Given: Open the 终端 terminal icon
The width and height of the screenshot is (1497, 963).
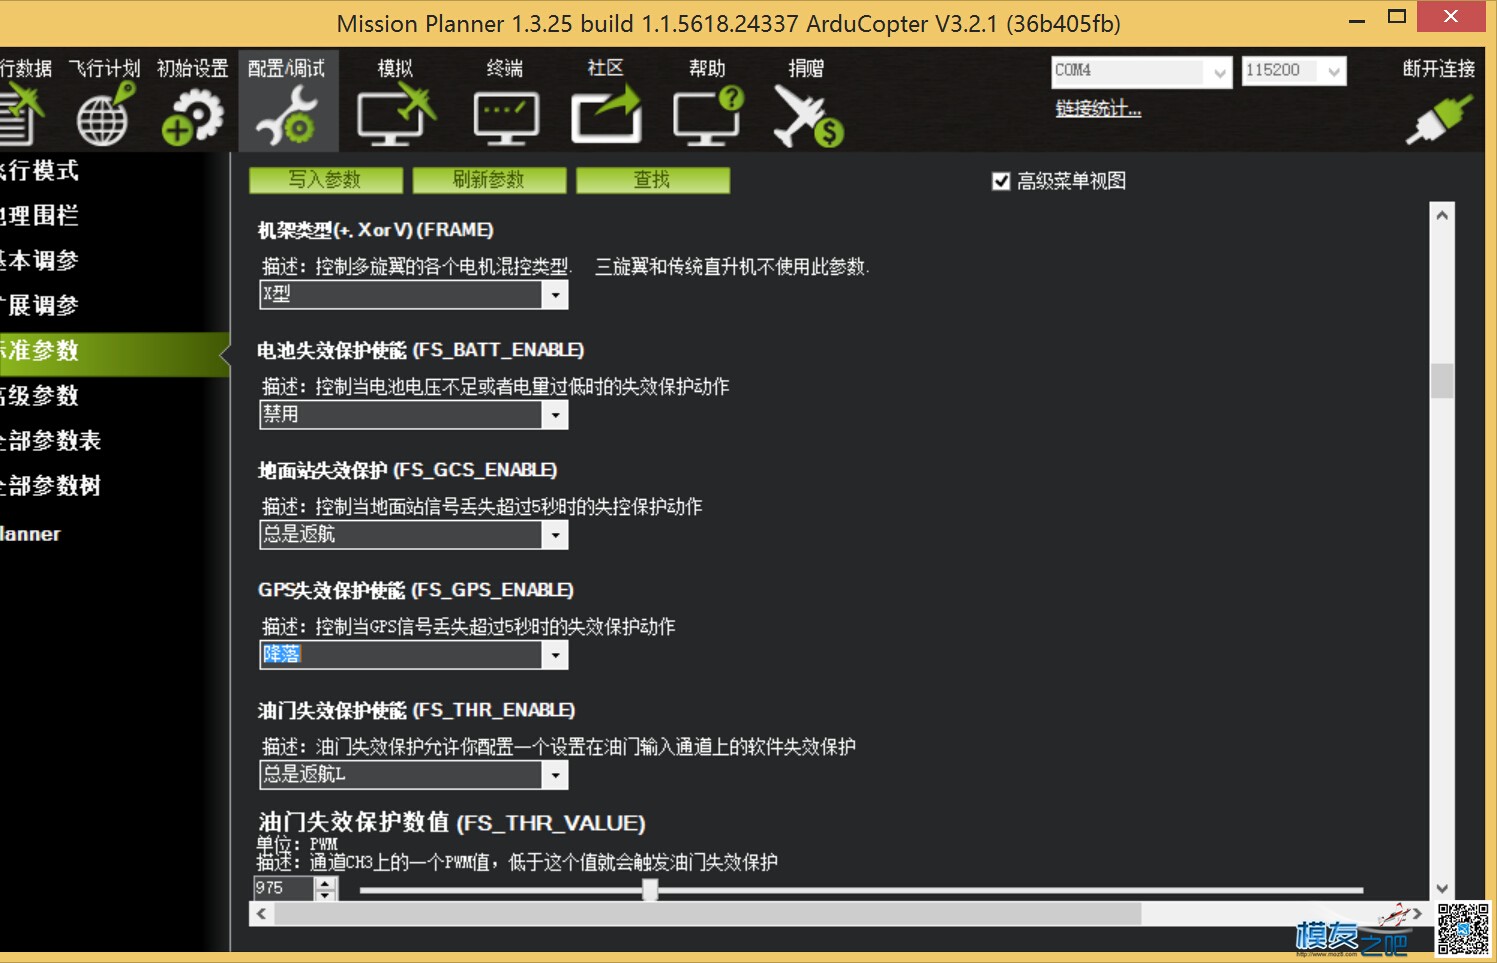Looking at the screenshot, I should point(506,118).
